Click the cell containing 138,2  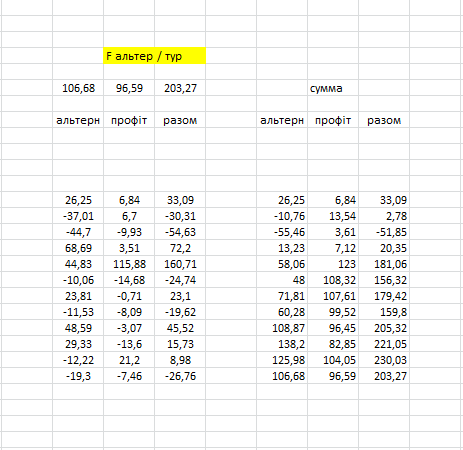point(282,344)
